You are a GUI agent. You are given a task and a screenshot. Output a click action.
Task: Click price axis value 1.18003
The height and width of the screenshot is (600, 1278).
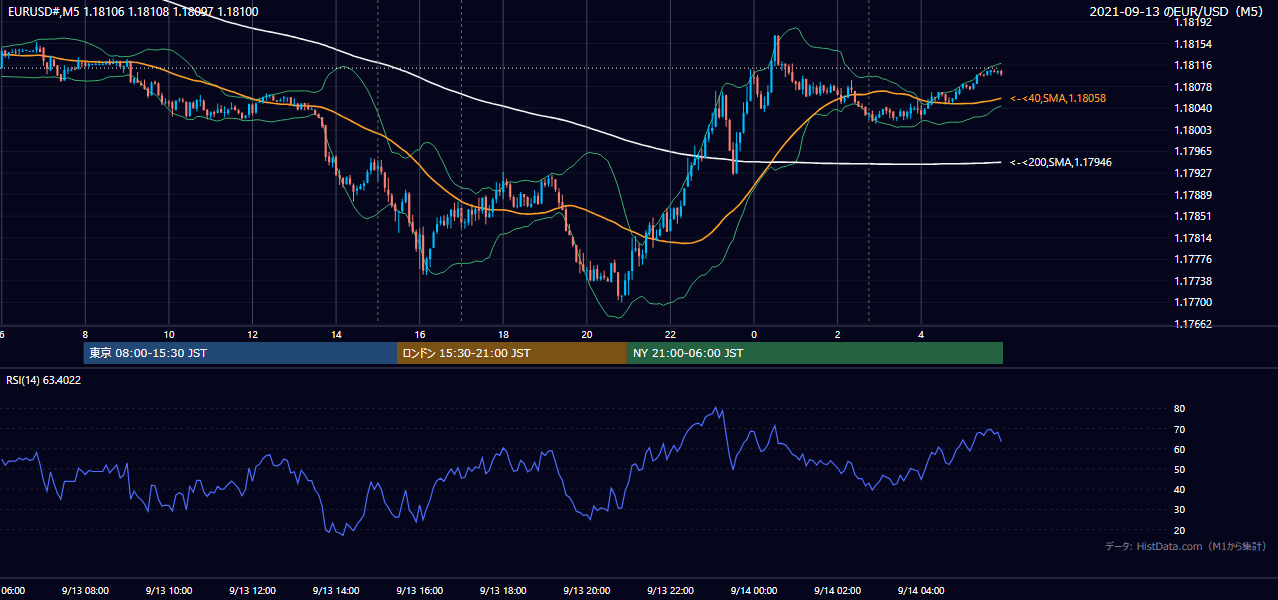click(1194, 130)
